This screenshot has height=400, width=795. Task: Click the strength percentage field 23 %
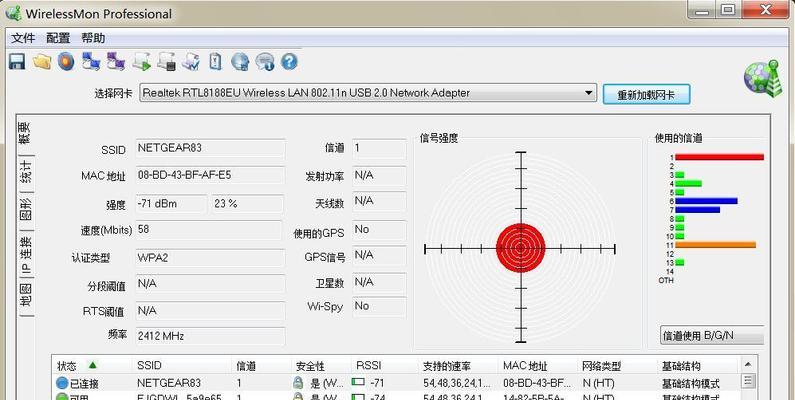tap(247, 203)
